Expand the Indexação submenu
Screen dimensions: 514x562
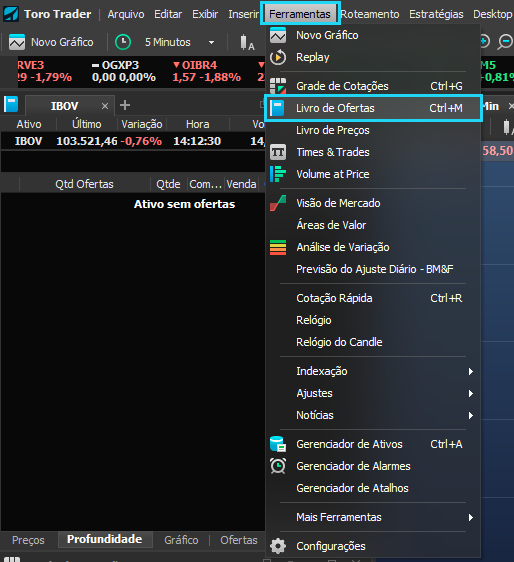click(x=471, y=372)
